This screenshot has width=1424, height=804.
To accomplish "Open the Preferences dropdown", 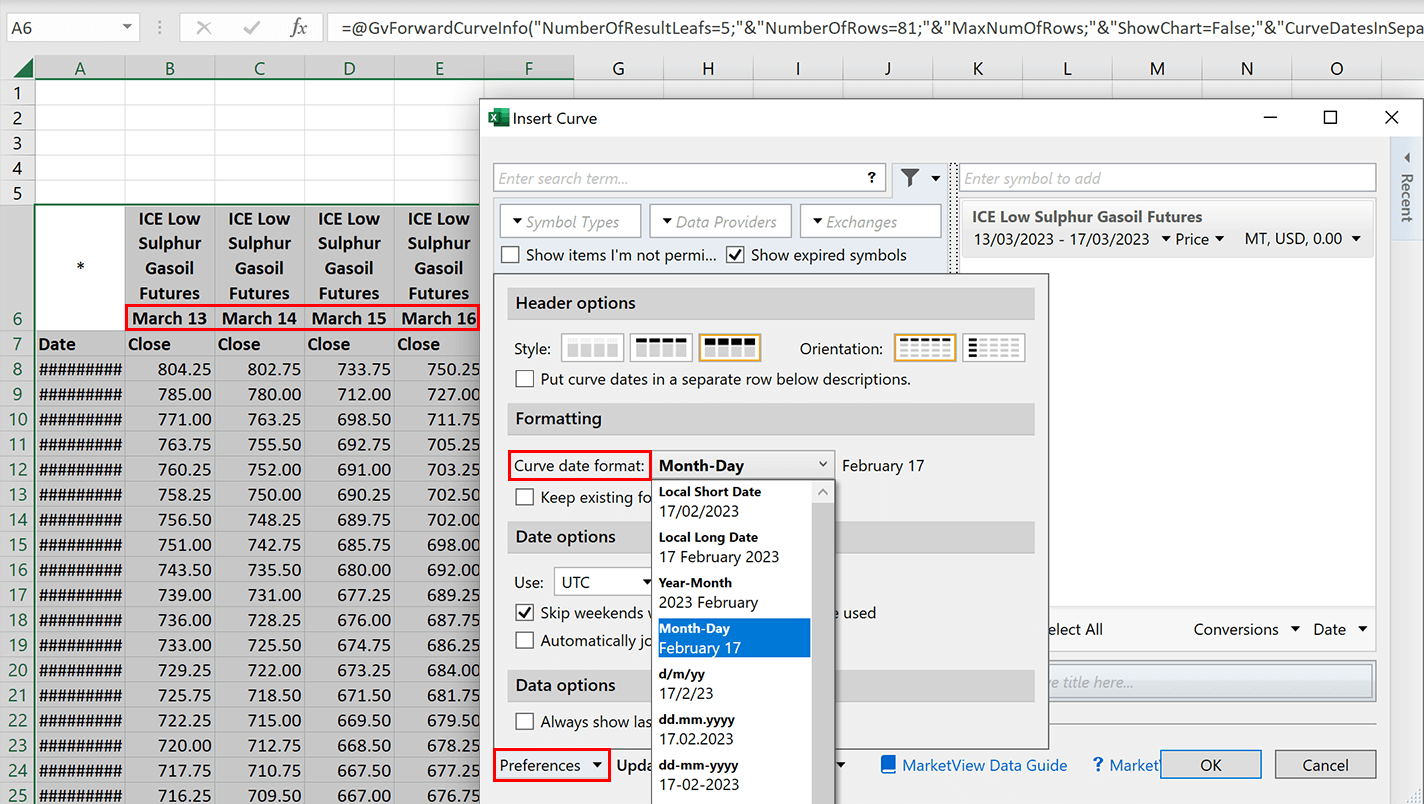I will point(552,765).
